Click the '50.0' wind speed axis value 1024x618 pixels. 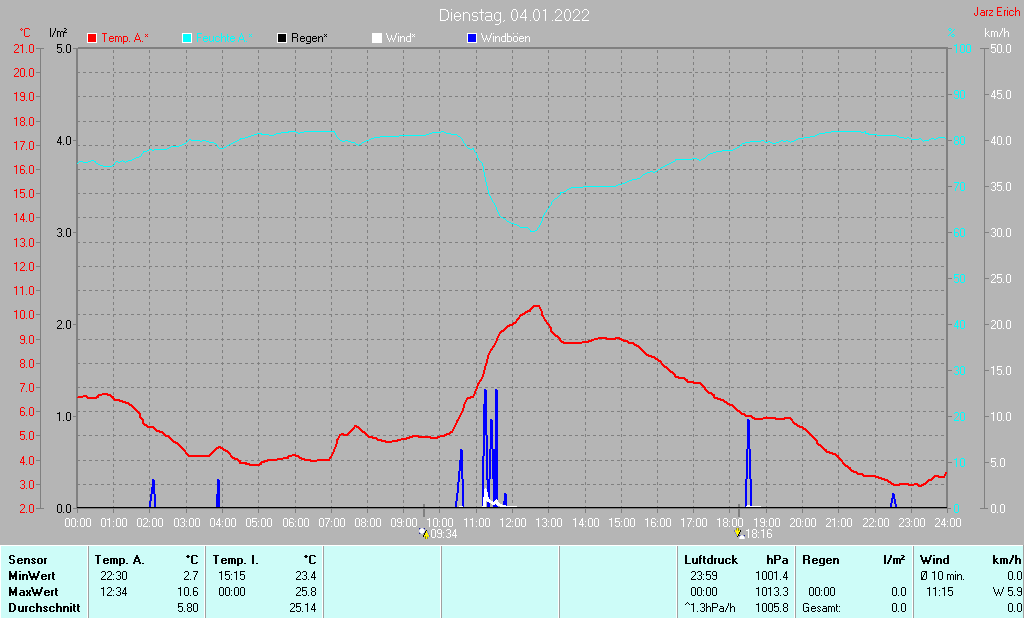pos(1001,49)
